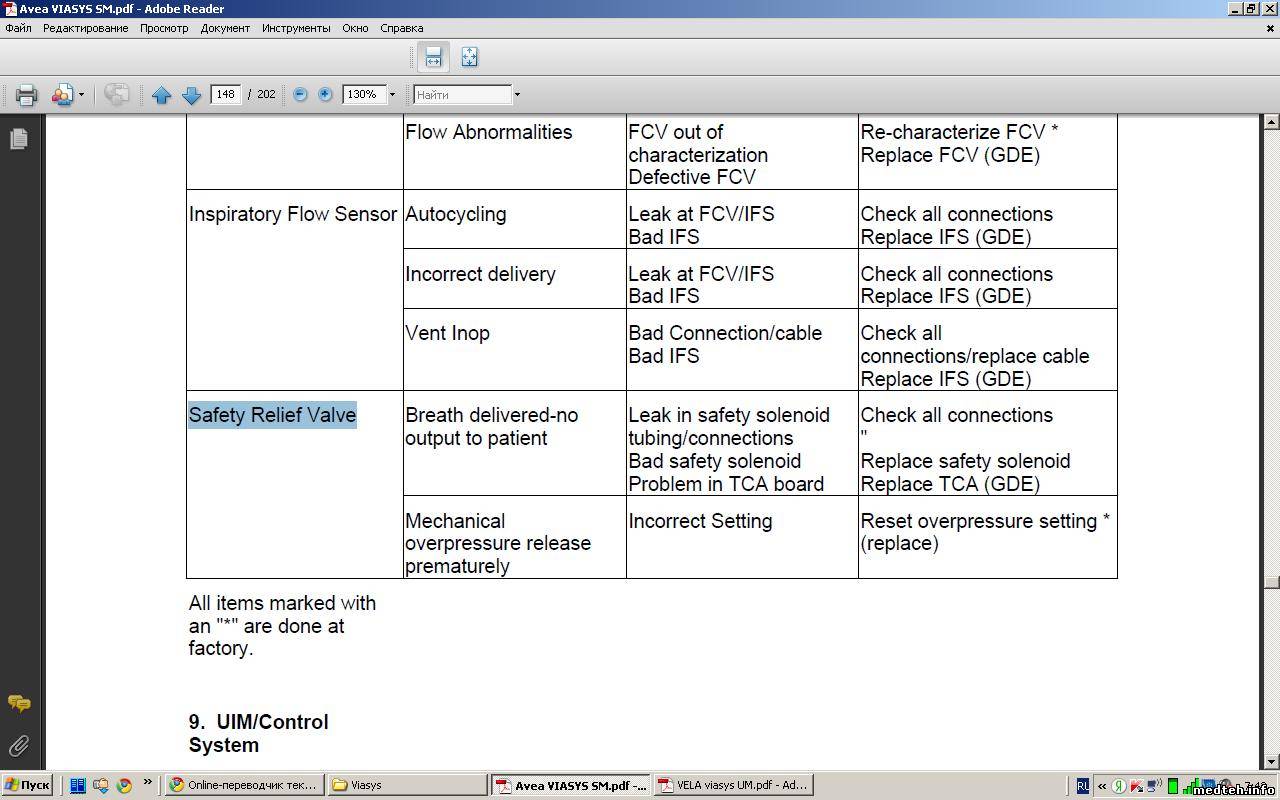
Task: Switch to Fit Full Page view
Action: (469, 57)
